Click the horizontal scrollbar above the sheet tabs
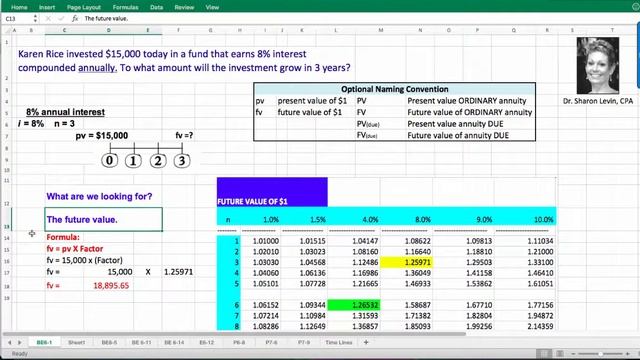640x360 pixels. 234,334
